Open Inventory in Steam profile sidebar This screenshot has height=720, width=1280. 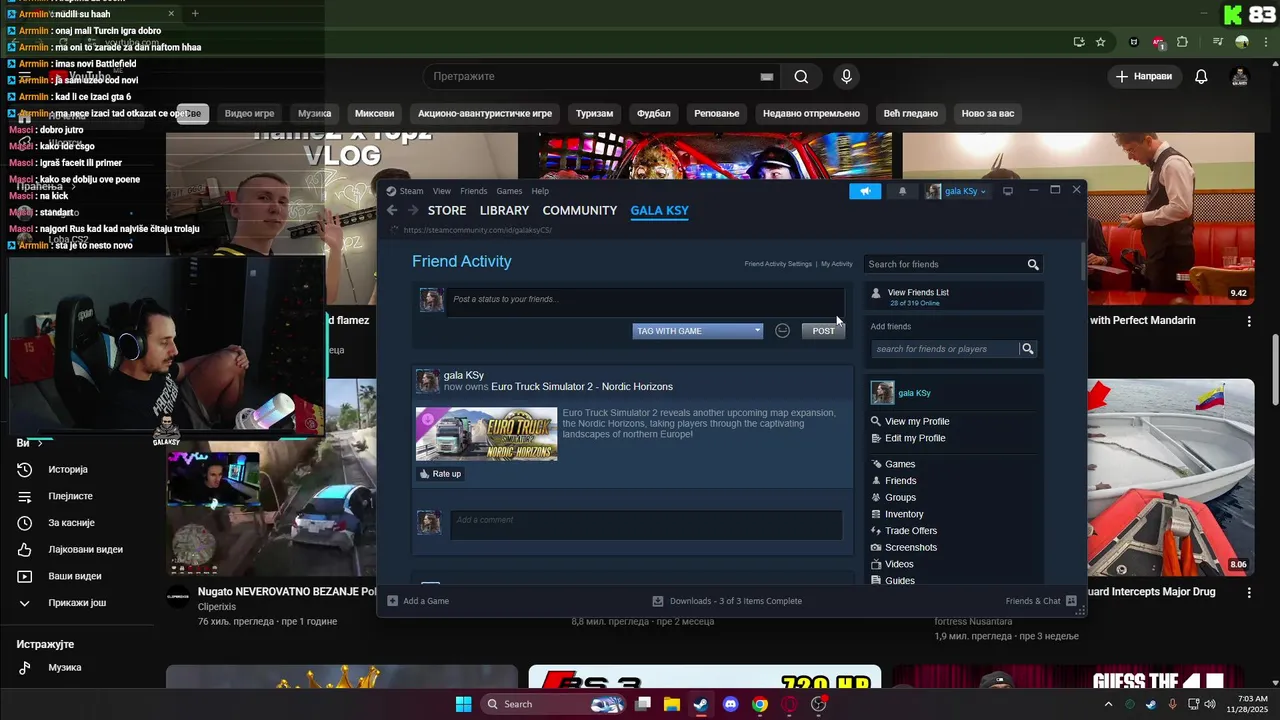(904, 514)
